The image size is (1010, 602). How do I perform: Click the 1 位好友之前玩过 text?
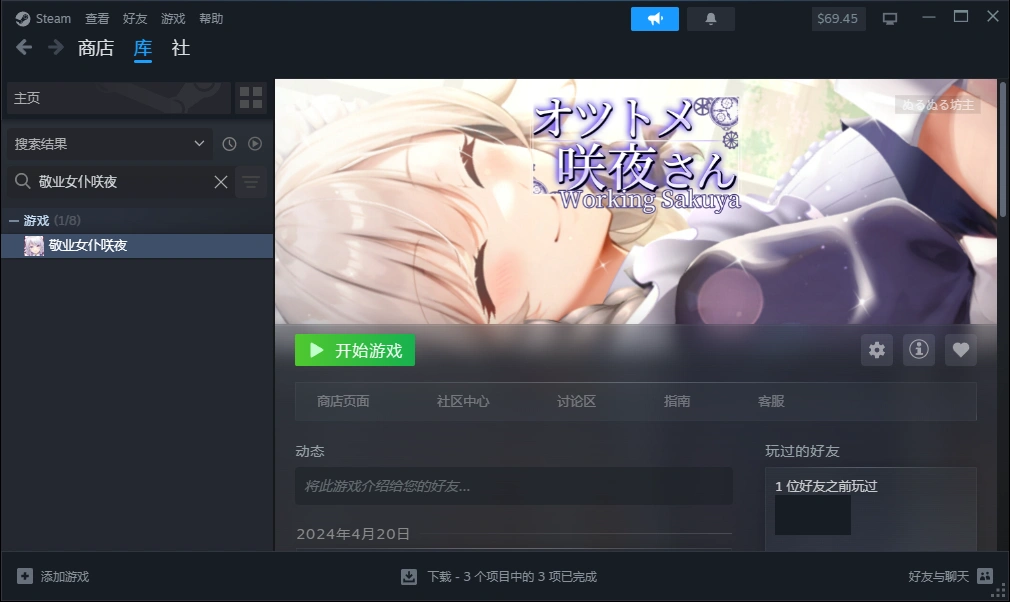point(826,486)
